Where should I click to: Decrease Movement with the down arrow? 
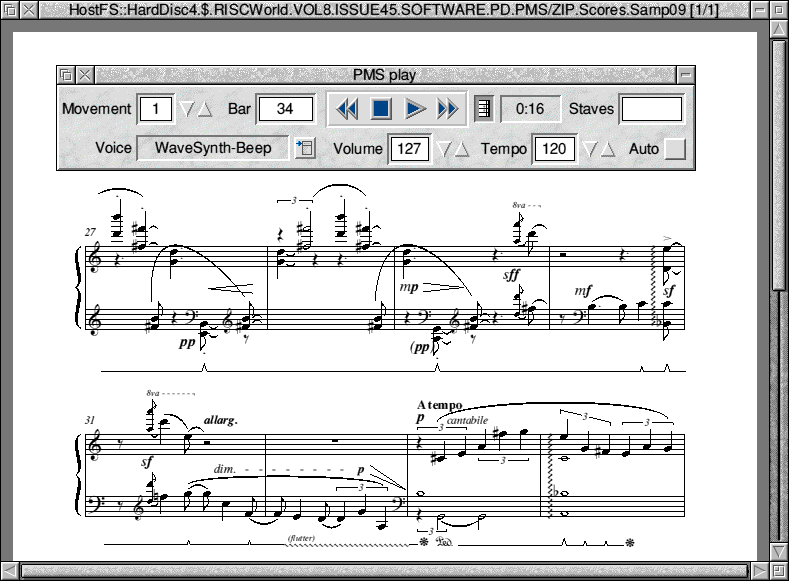pos(186,109)
